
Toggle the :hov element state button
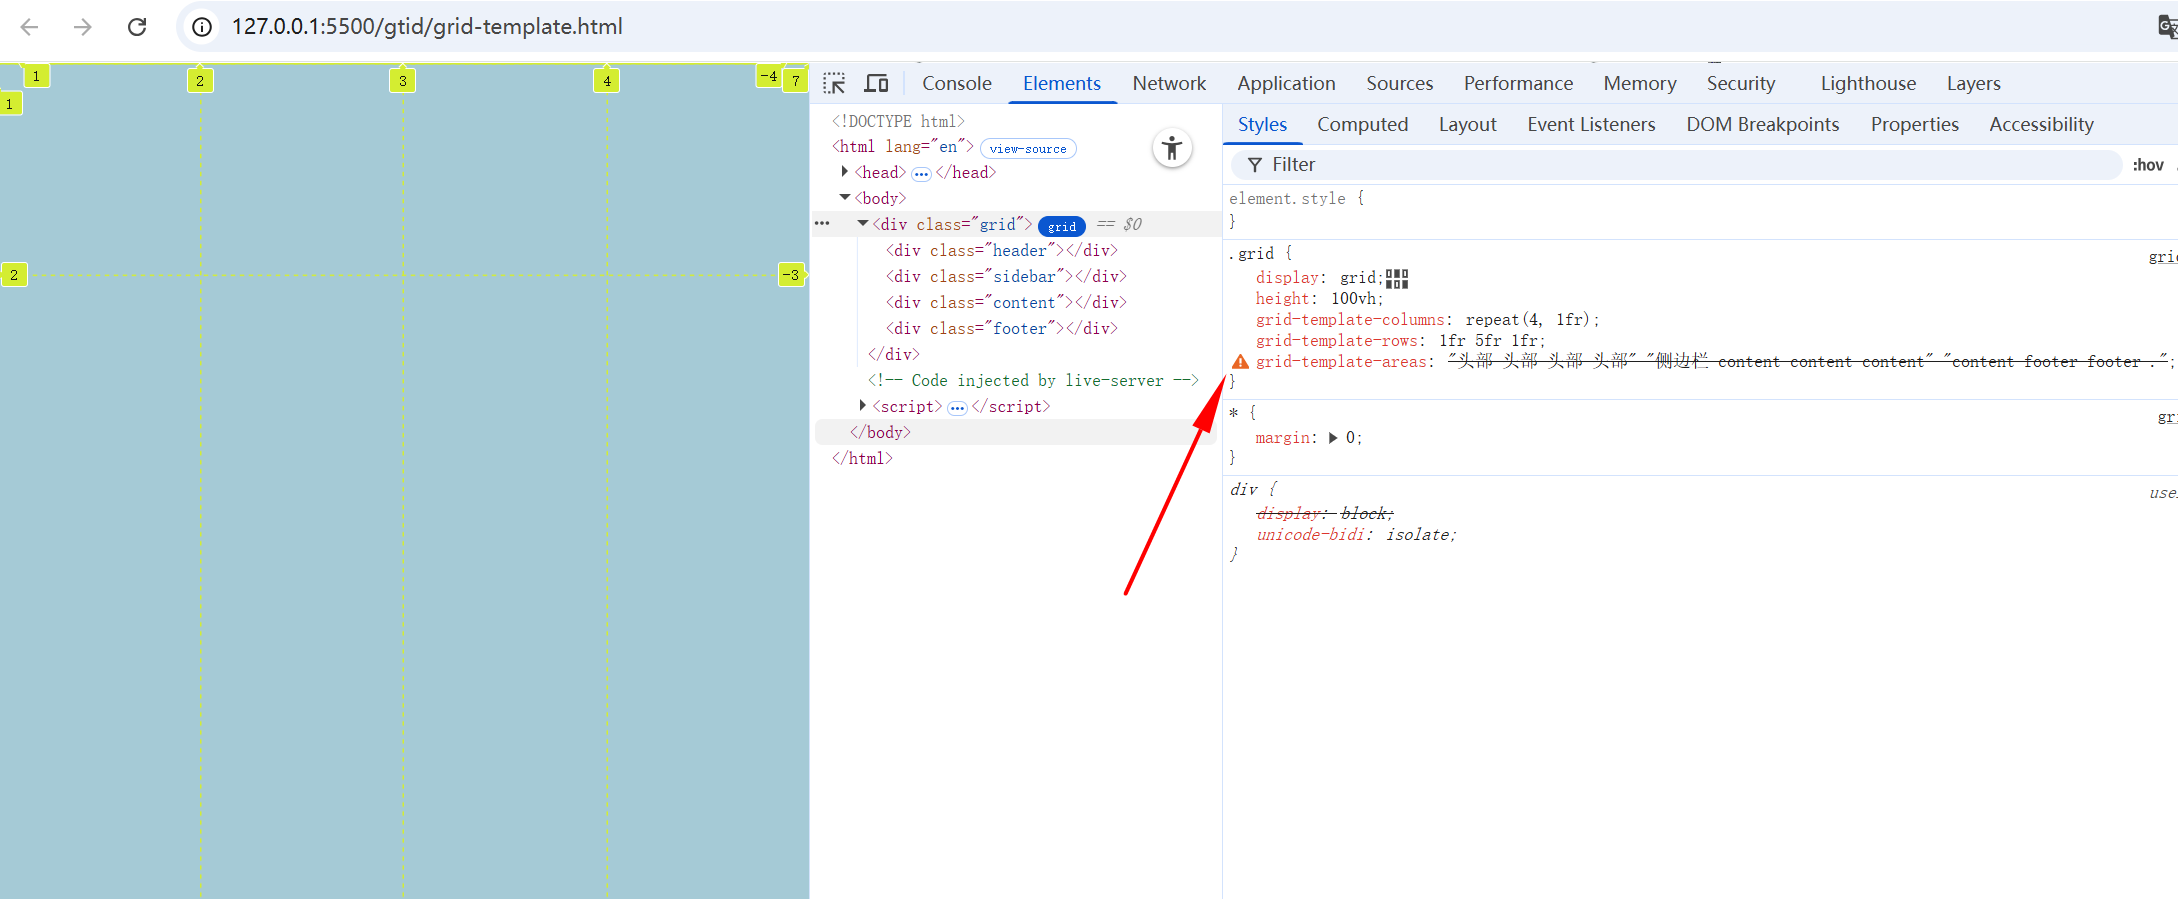tap(2147, 165)
